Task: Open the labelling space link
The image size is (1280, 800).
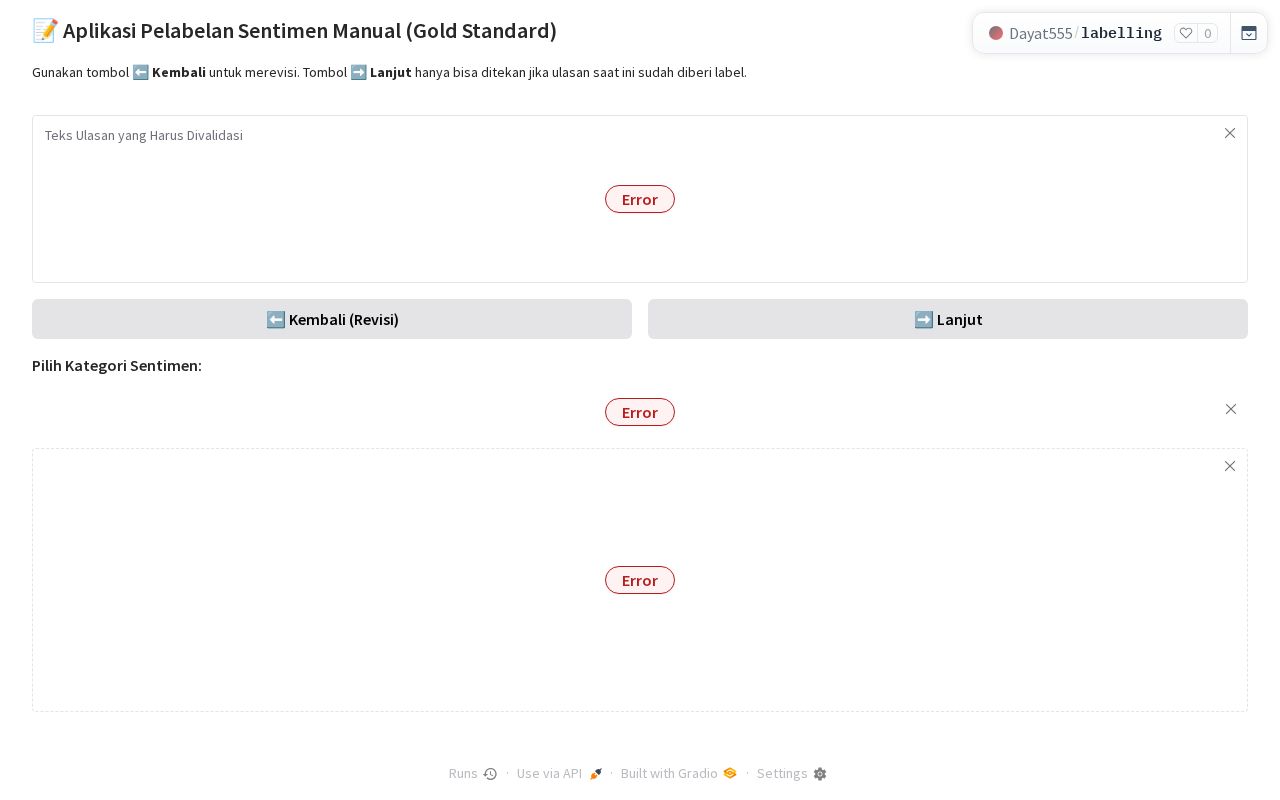Action: pos(1121,33)
